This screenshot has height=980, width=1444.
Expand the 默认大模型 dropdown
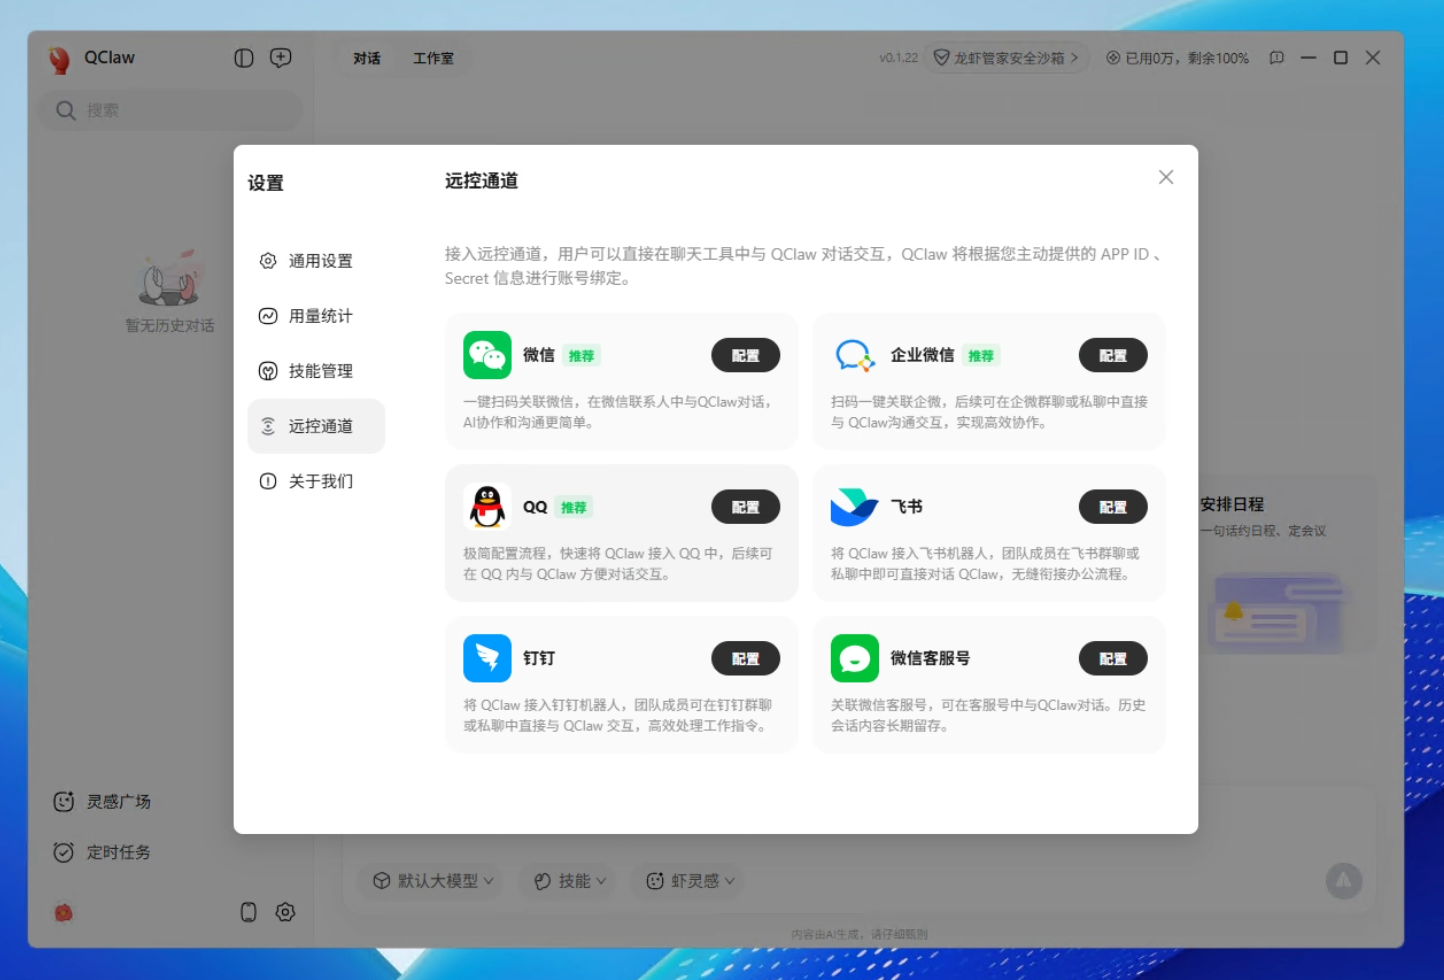(x=433, y=881)
